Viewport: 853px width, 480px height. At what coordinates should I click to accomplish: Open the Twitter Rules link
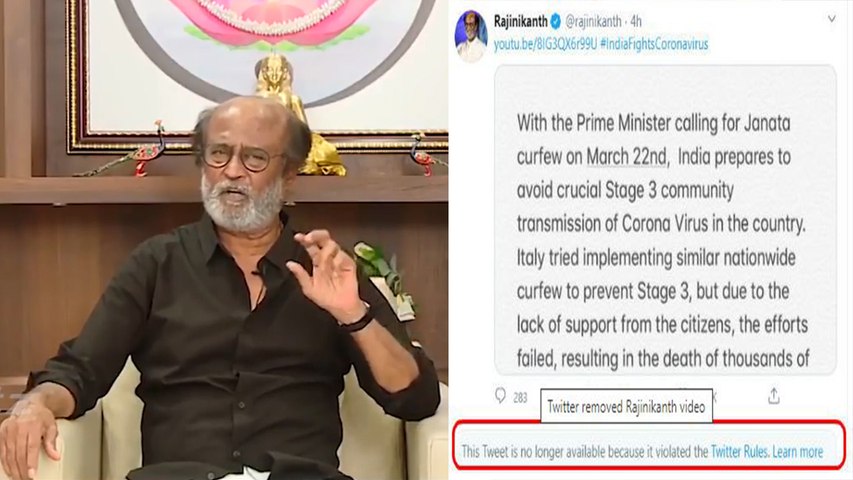point(739,452)
